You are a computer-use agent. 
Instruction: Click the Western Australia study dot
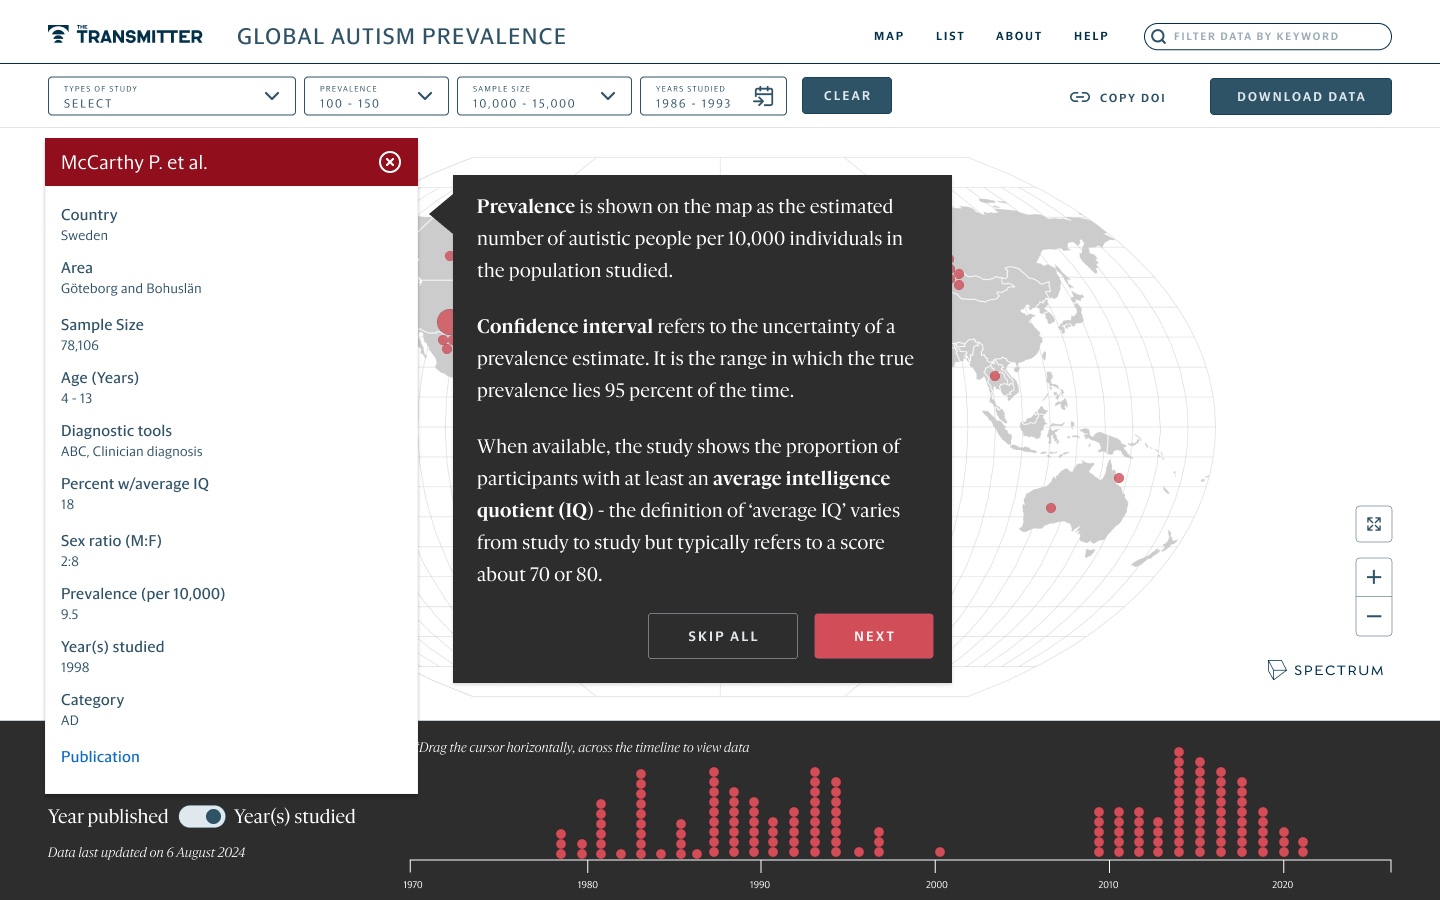(x=1051, y=508)
